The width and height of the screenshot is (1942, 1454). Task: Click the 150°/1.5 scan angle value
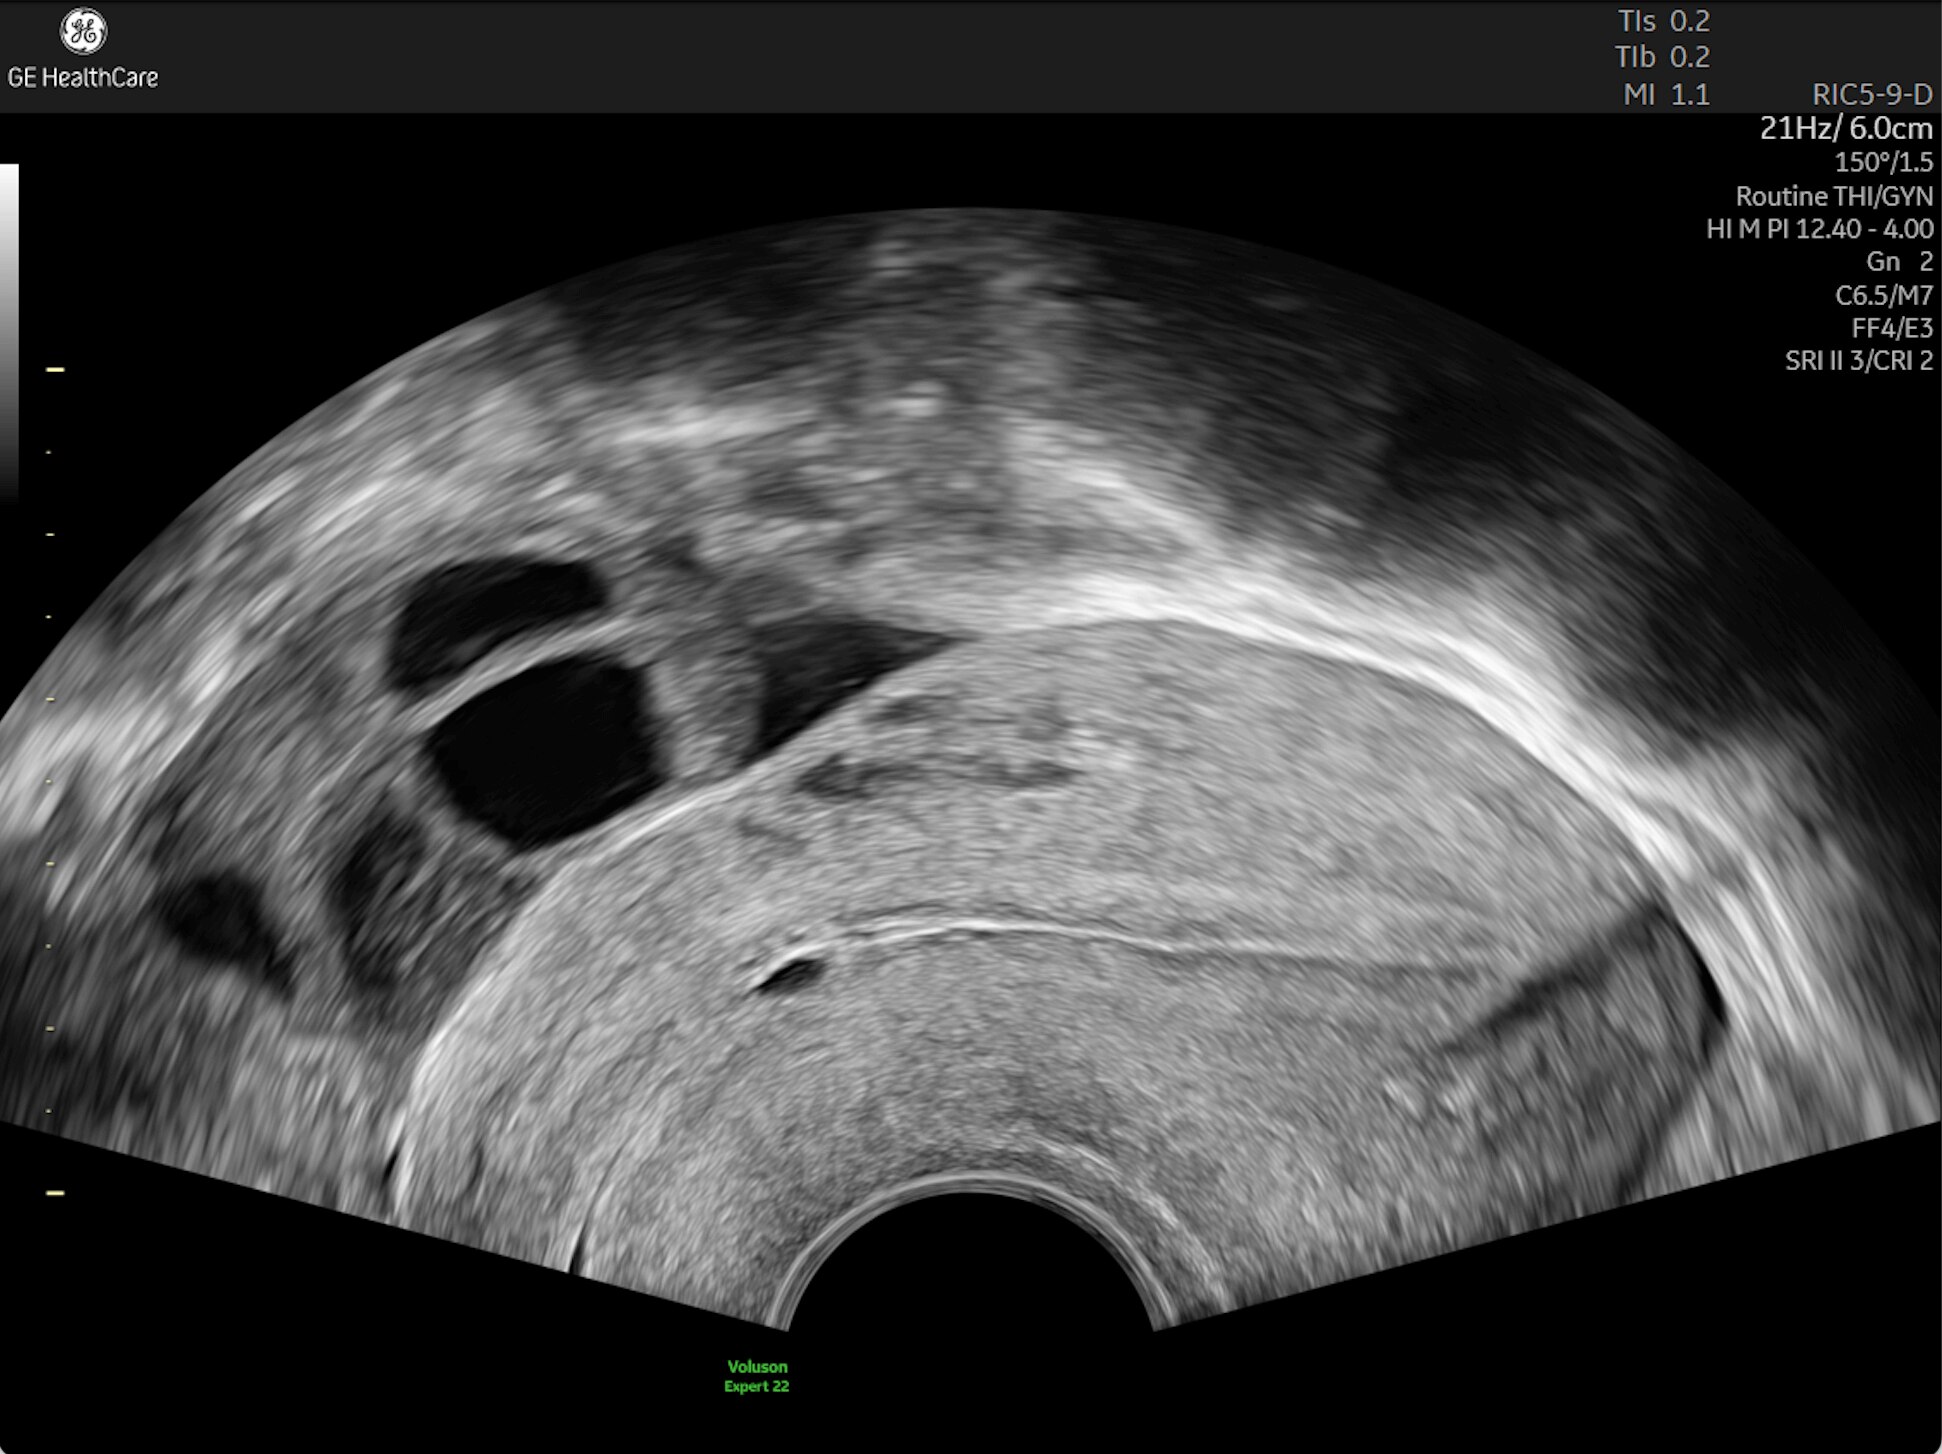1883,162
